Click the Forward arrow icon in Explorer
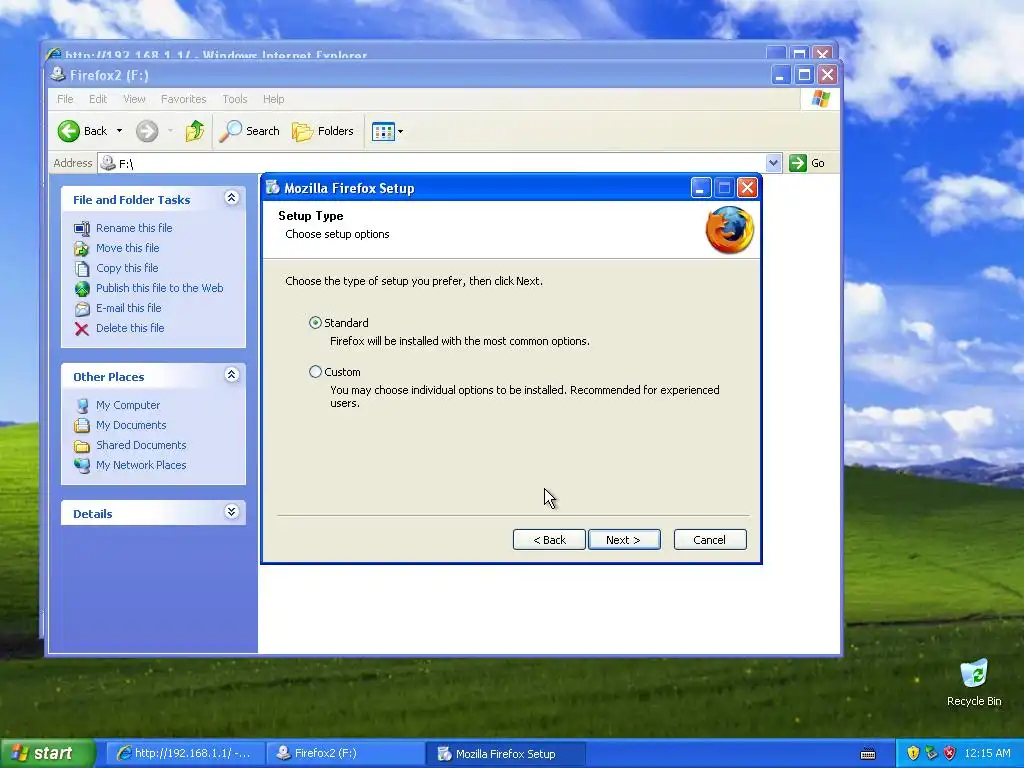Viewport: 1024px width, 768px height. (147, 131)
